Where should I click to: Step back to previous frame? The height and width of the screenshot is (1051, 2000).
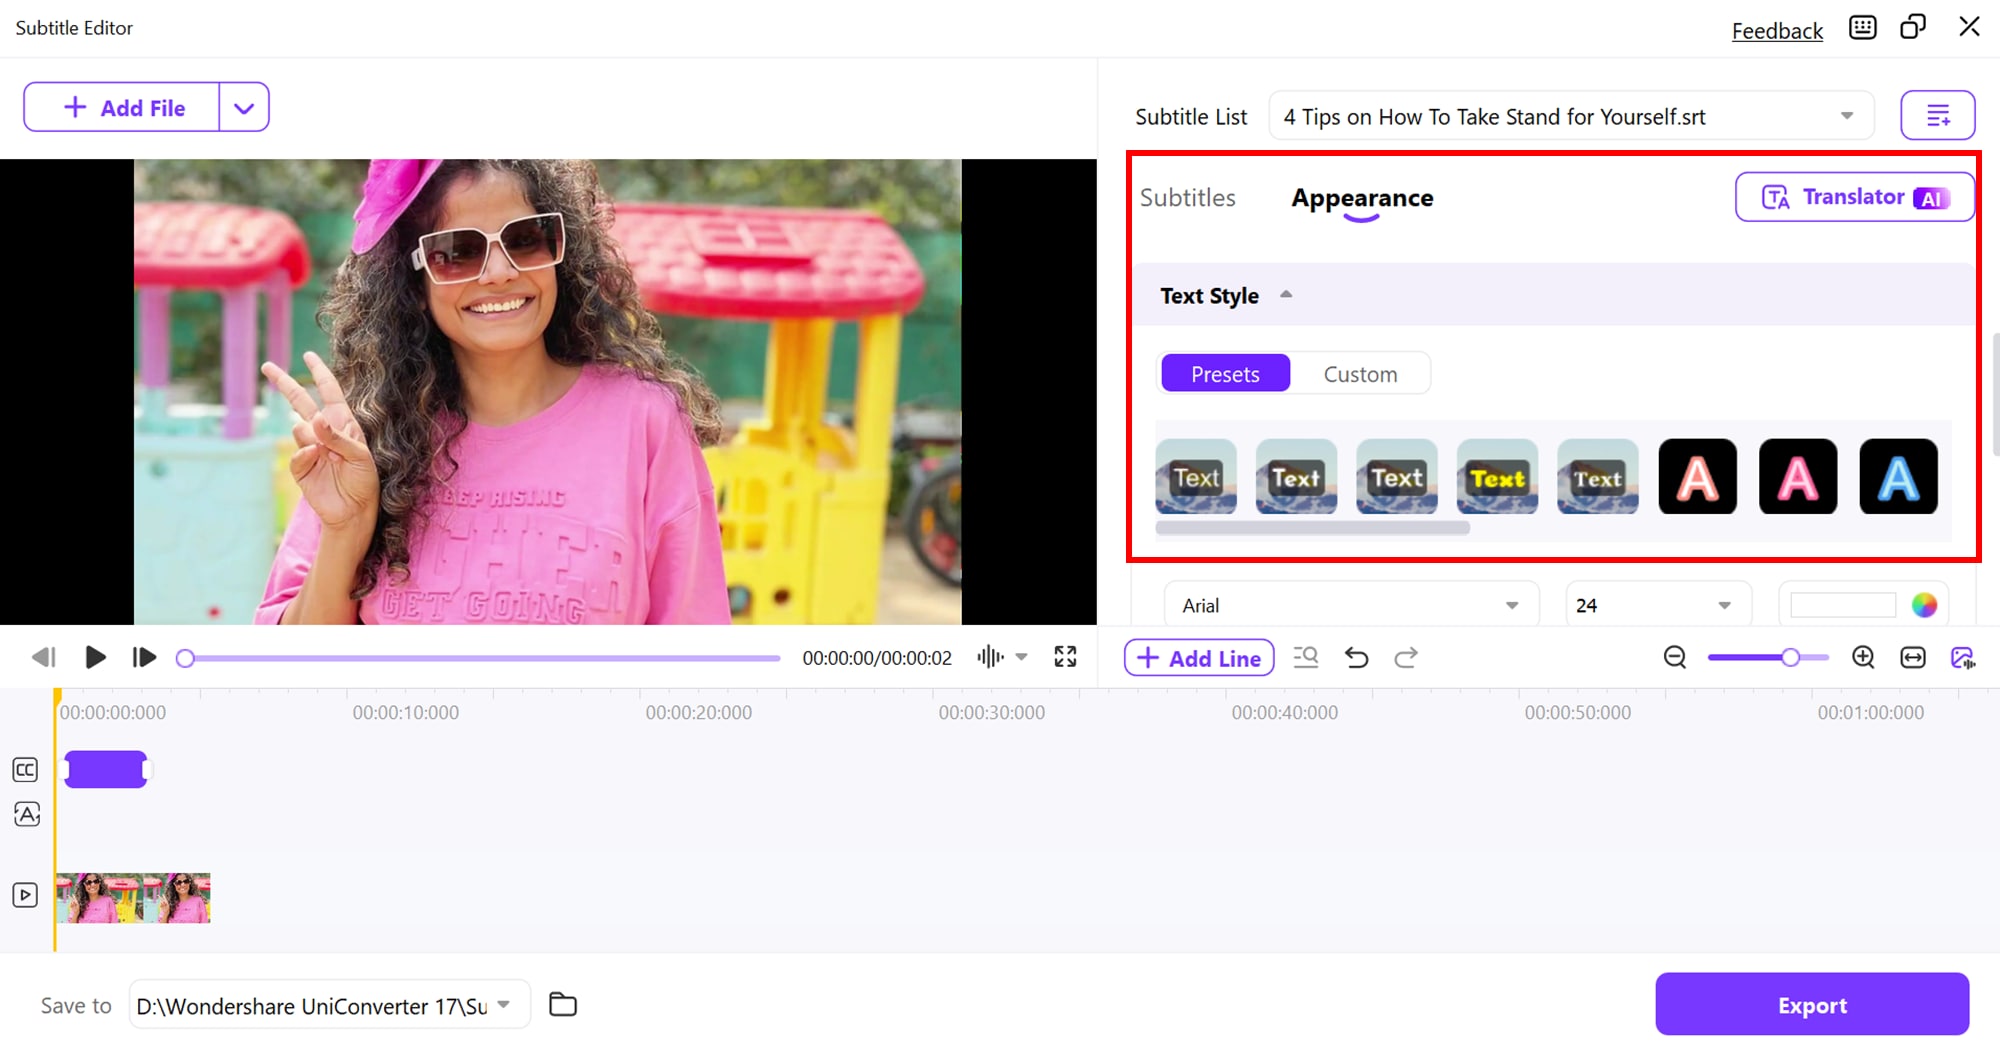point(43,657)
